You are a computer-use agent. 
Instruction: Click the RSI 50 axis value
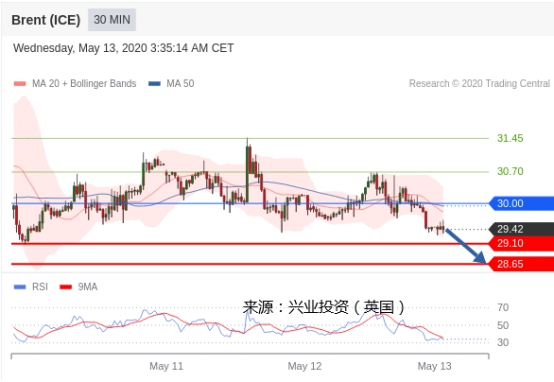[503, 325]
